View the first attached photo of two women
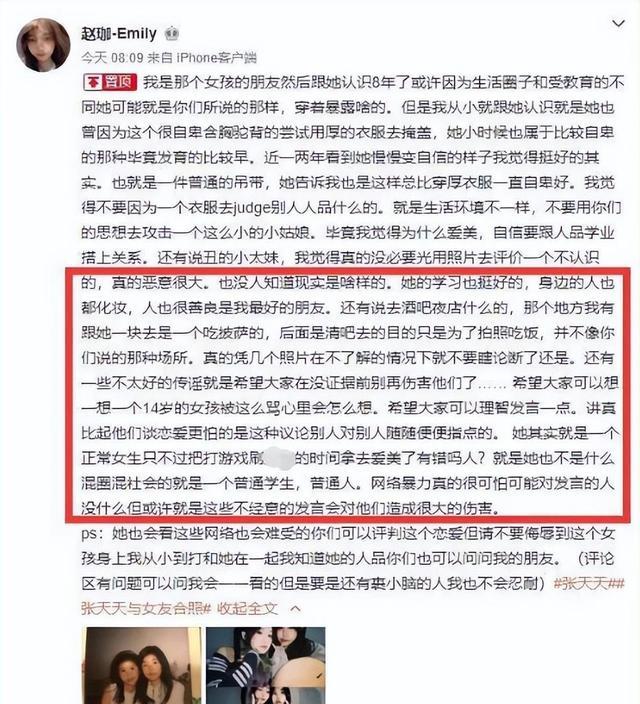This screenshot has height=704, width=640. coord(142,665)
